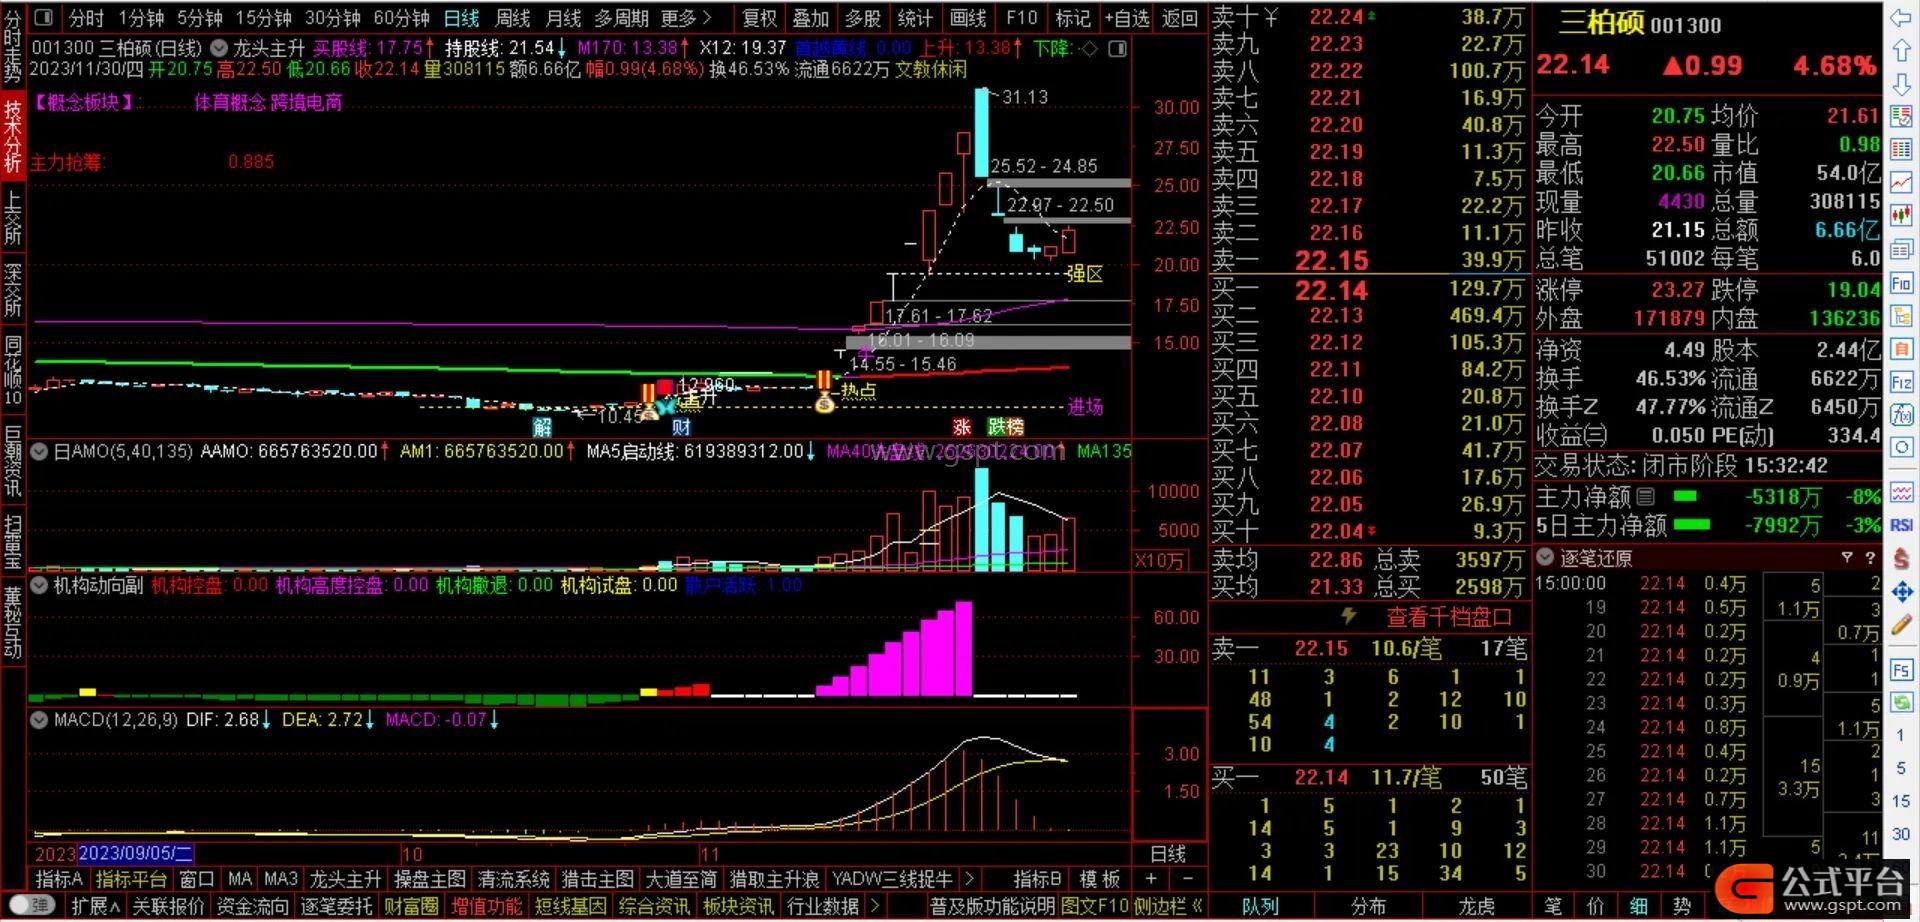Viewport: 1920px width, 922px height.
Task: Click the up-arrow previous stock icon
Action: (1901, 50)
